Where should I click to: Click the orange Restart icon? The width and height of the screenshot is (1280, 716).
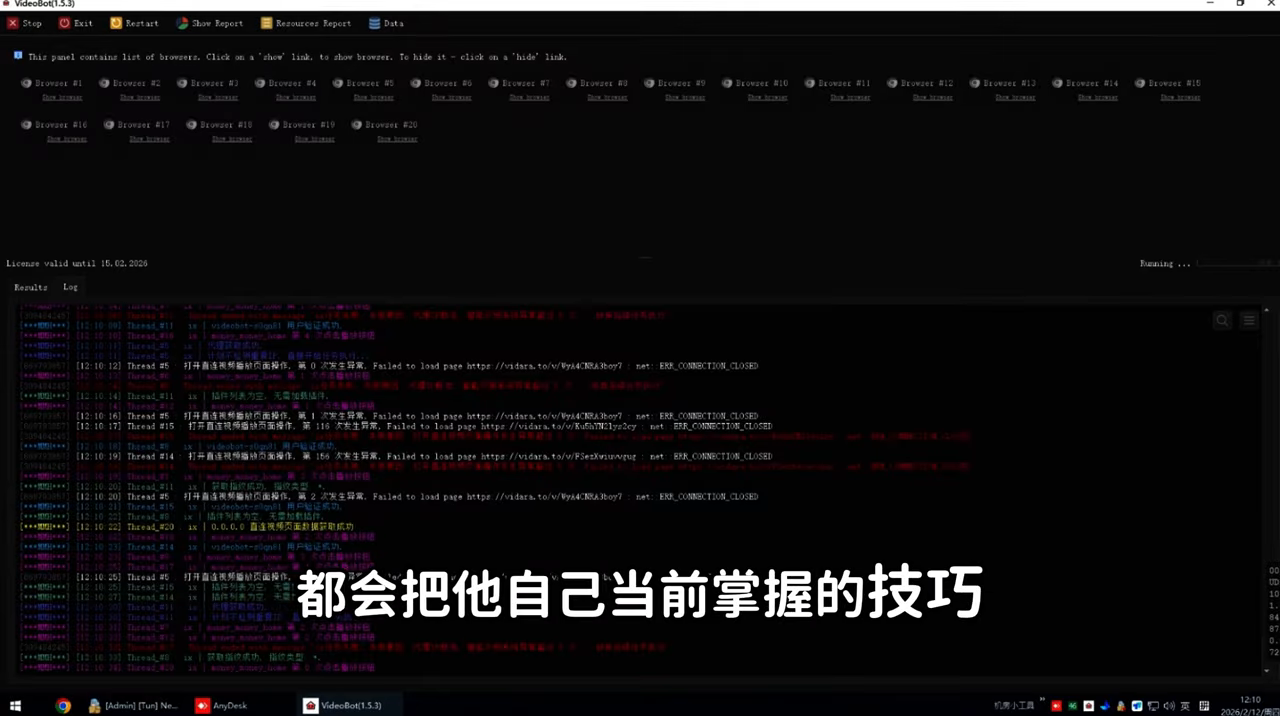point(116,23)
